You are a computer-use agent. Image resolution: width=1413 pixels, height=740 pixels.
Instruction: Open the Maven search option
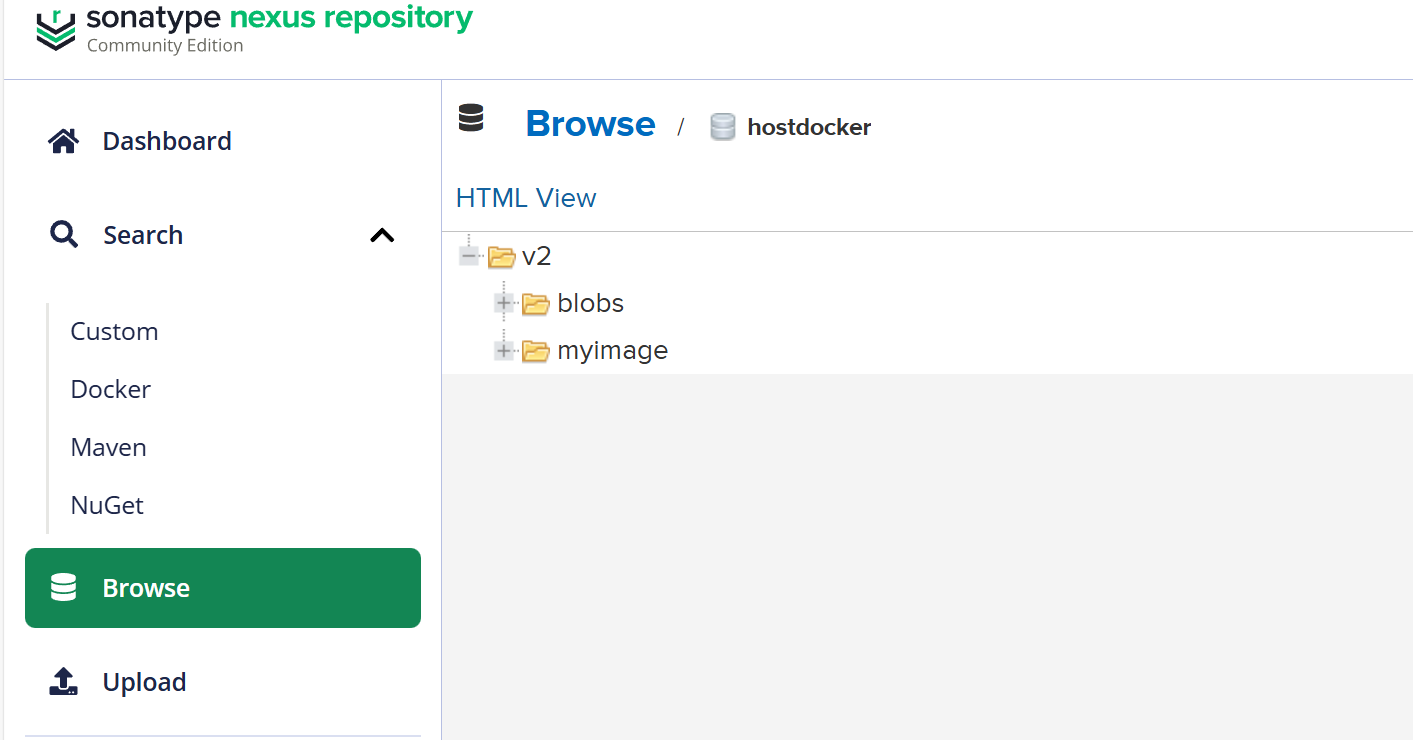coord(109,447)
